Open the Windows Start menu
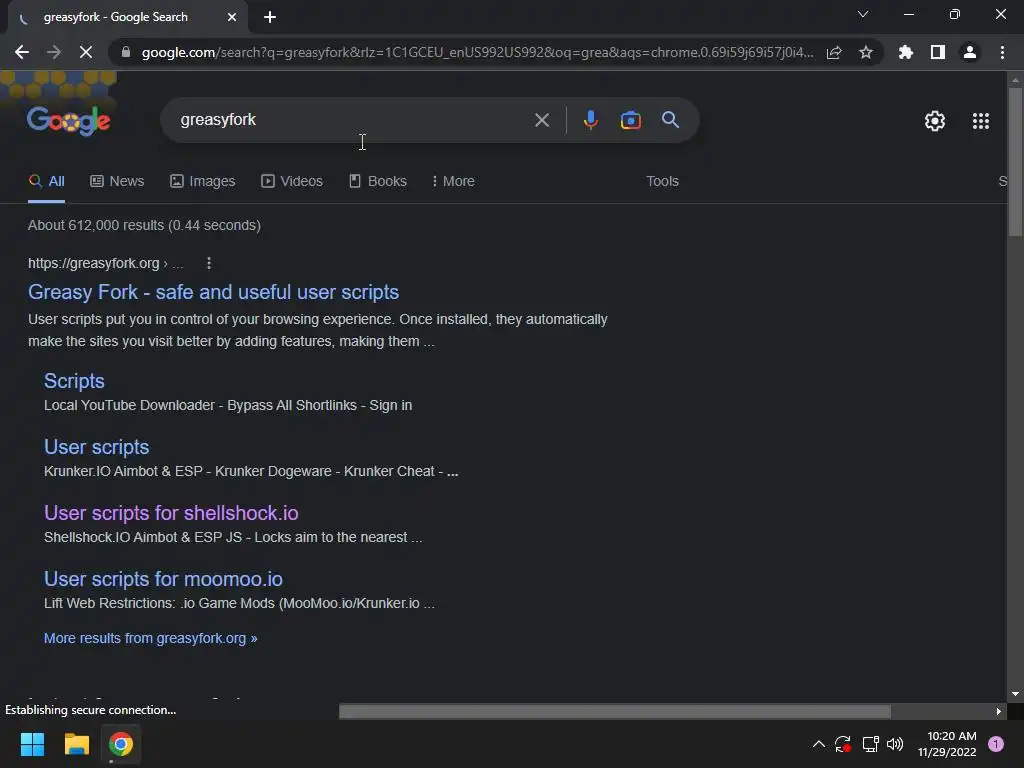 click(32, 744)
